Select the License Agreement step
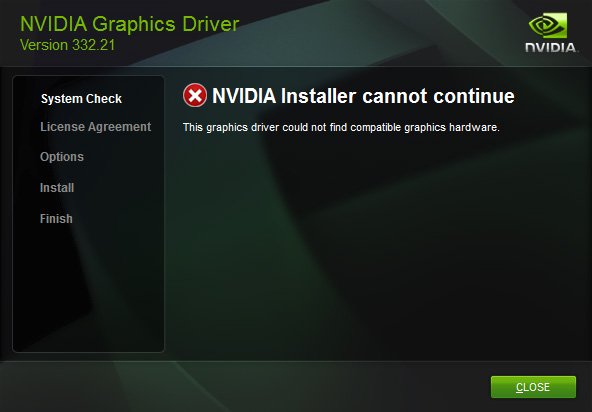592x412 pixels. click(96, 127)
